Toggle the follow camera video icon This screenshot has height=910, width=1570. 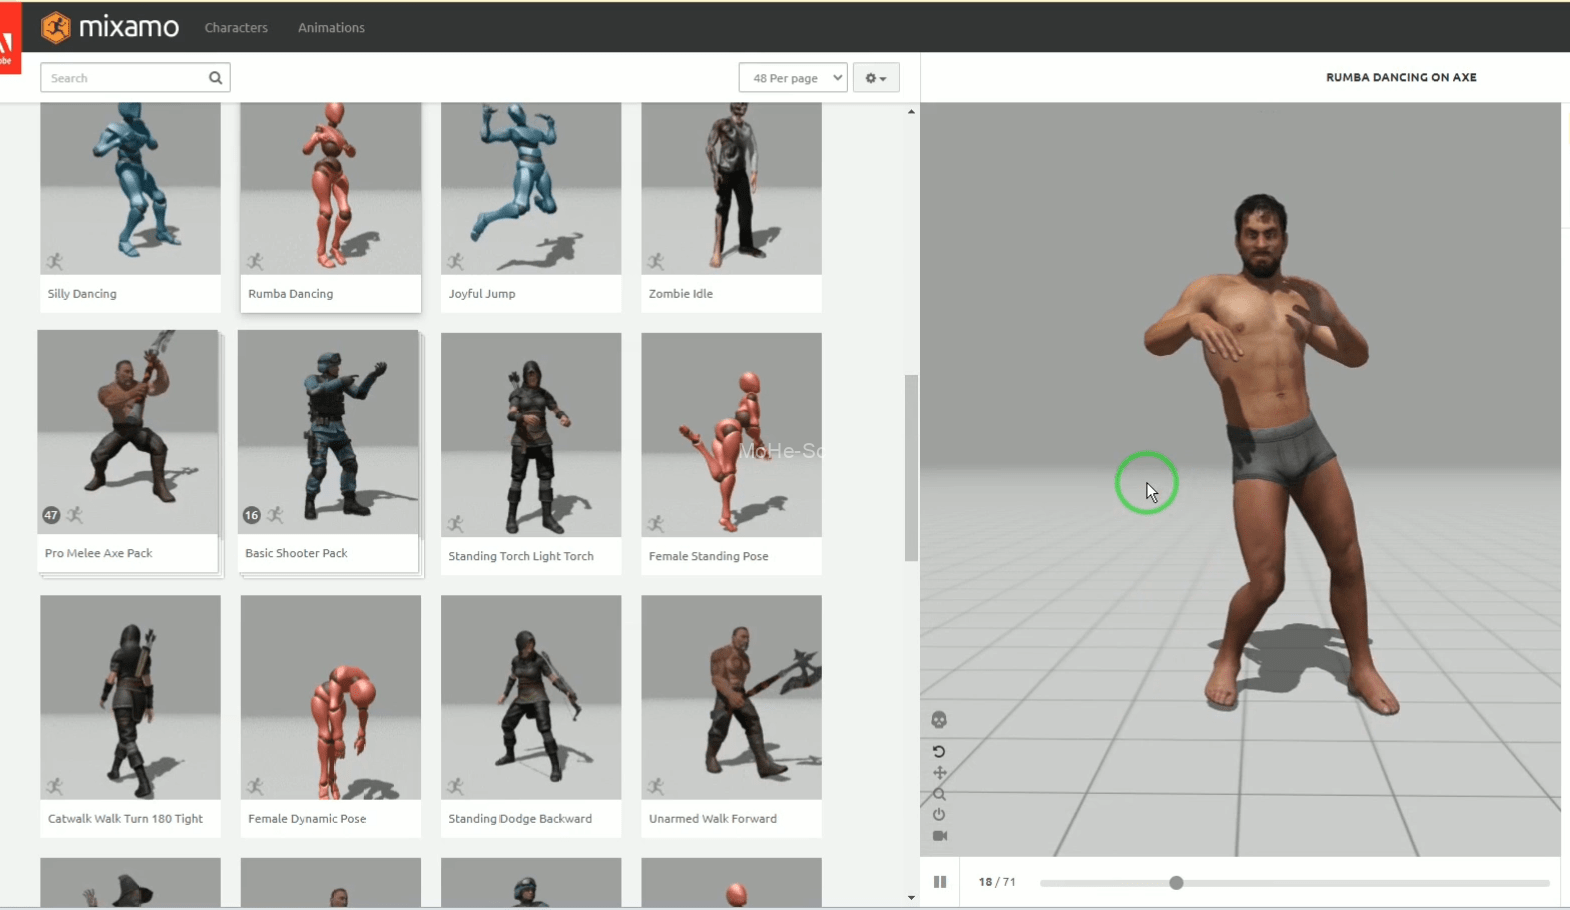939,836
